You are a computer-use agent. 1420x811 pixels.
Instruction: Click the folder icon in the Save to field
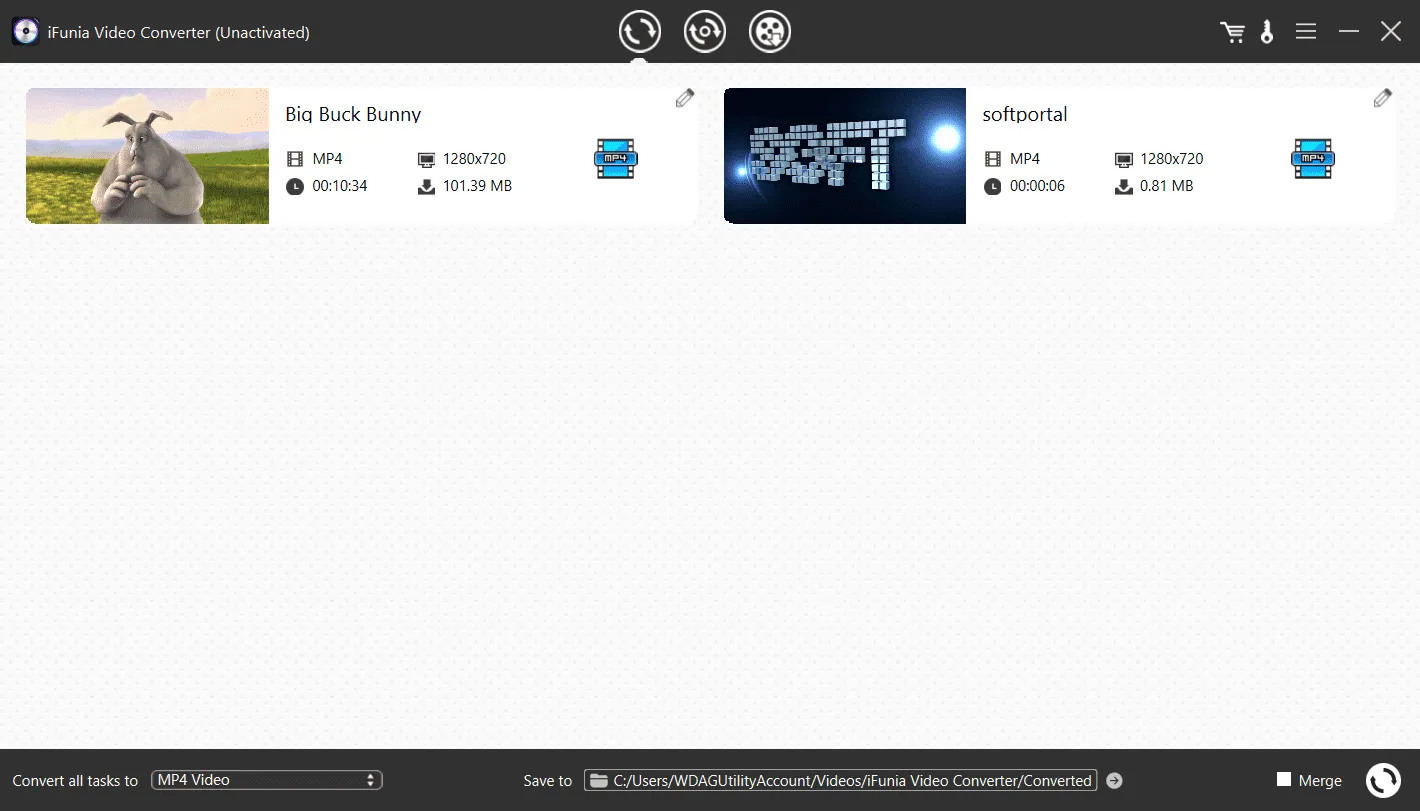(598, 780)
